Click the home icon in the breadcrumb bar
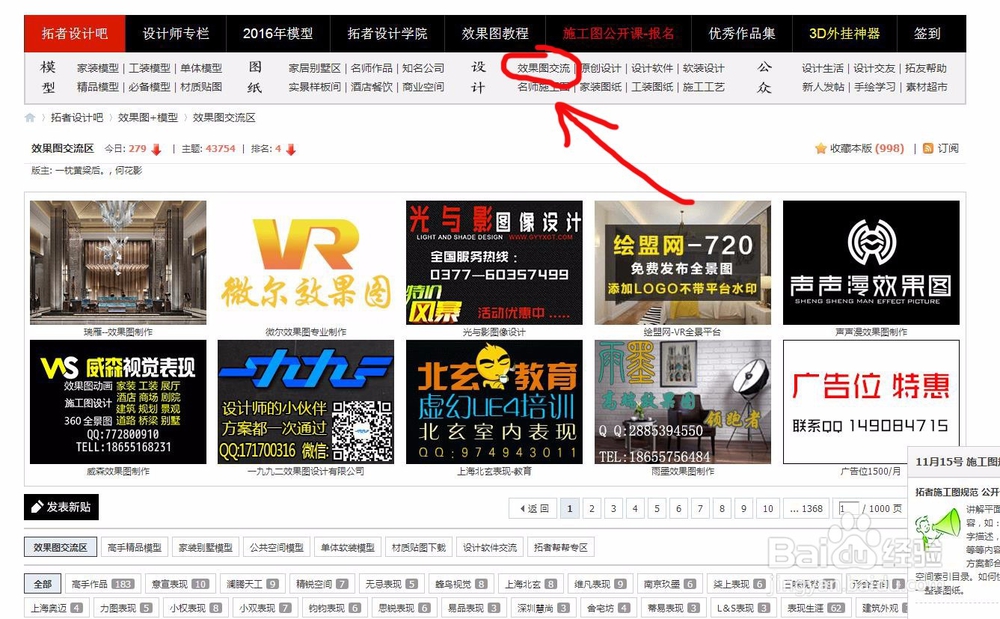 tap(31, 116)
